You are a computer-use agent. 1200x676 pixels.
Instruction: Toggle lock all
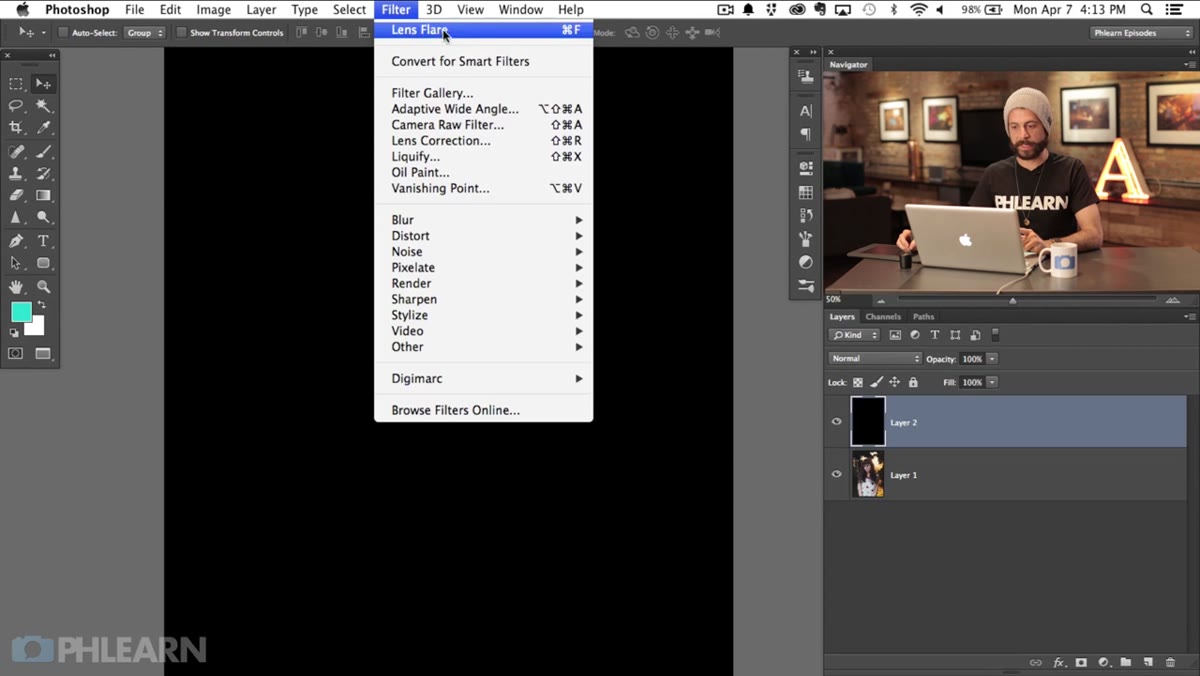pos(913,382)
